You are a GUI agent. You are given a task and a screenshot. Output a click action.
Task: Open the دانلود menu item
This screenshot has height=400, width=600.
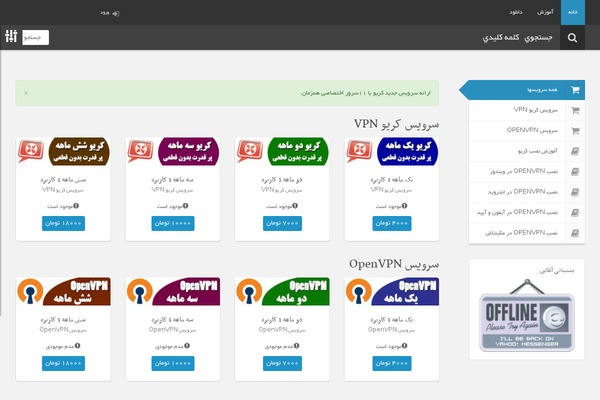click(x=516, y=12)
